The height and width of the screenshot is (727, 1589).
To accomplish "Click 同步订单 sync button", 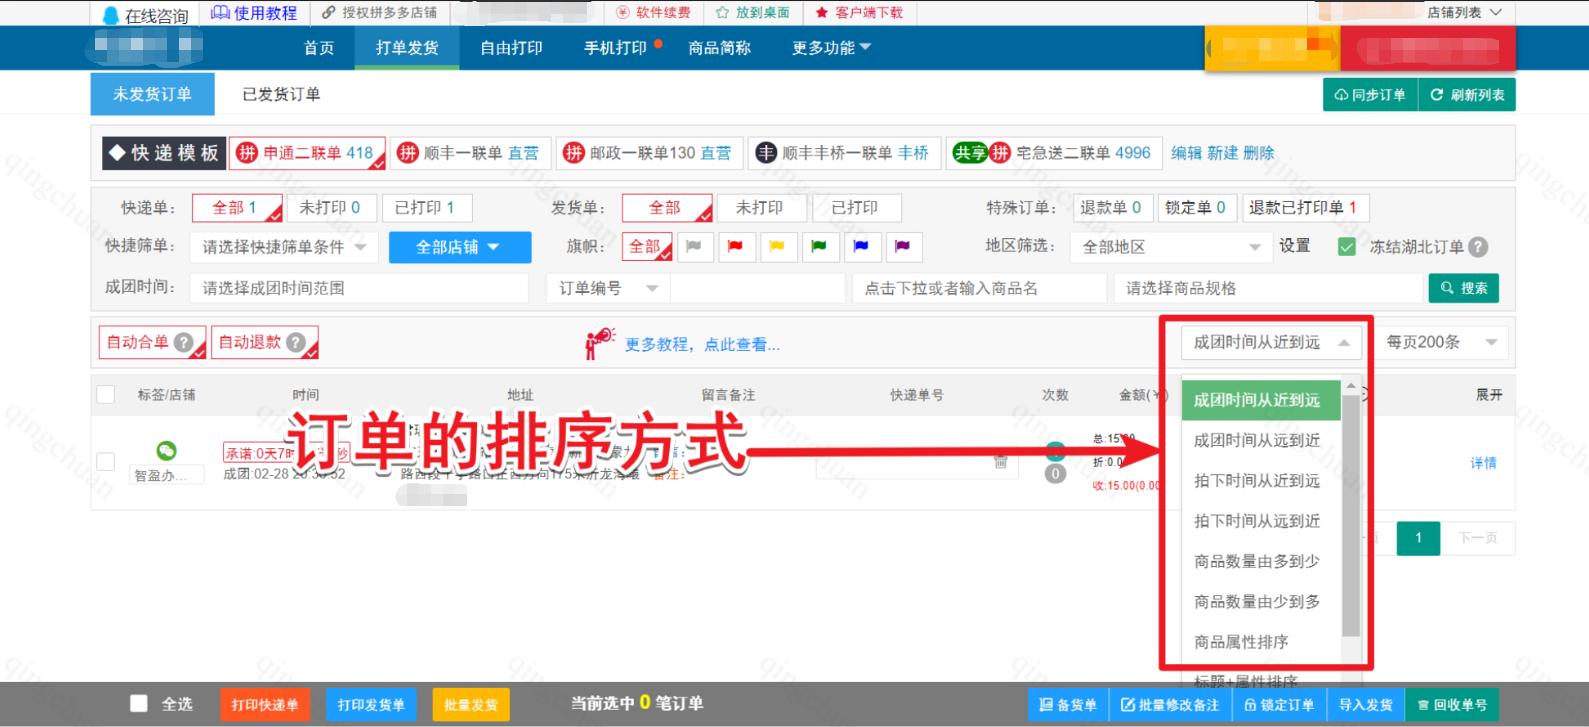I will [x=1370, y=95].
